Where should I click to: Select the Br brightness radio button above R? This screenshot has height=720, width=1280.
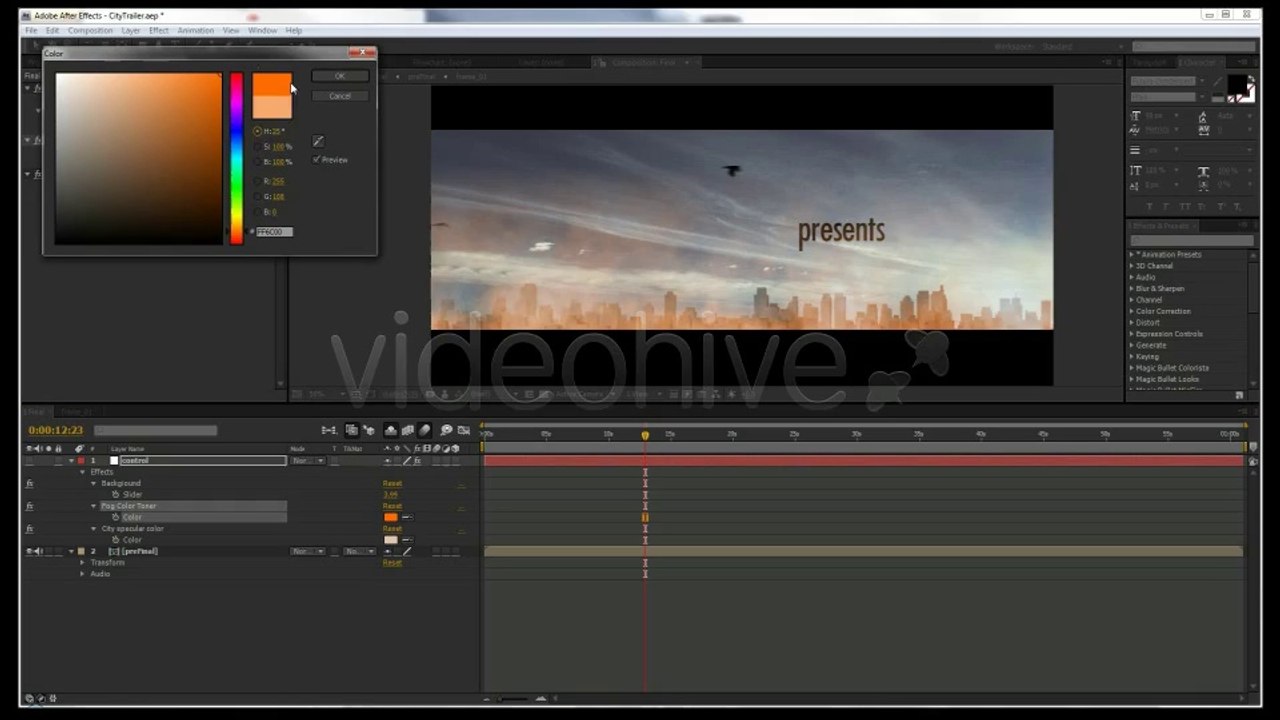click(x=257, y=161)
